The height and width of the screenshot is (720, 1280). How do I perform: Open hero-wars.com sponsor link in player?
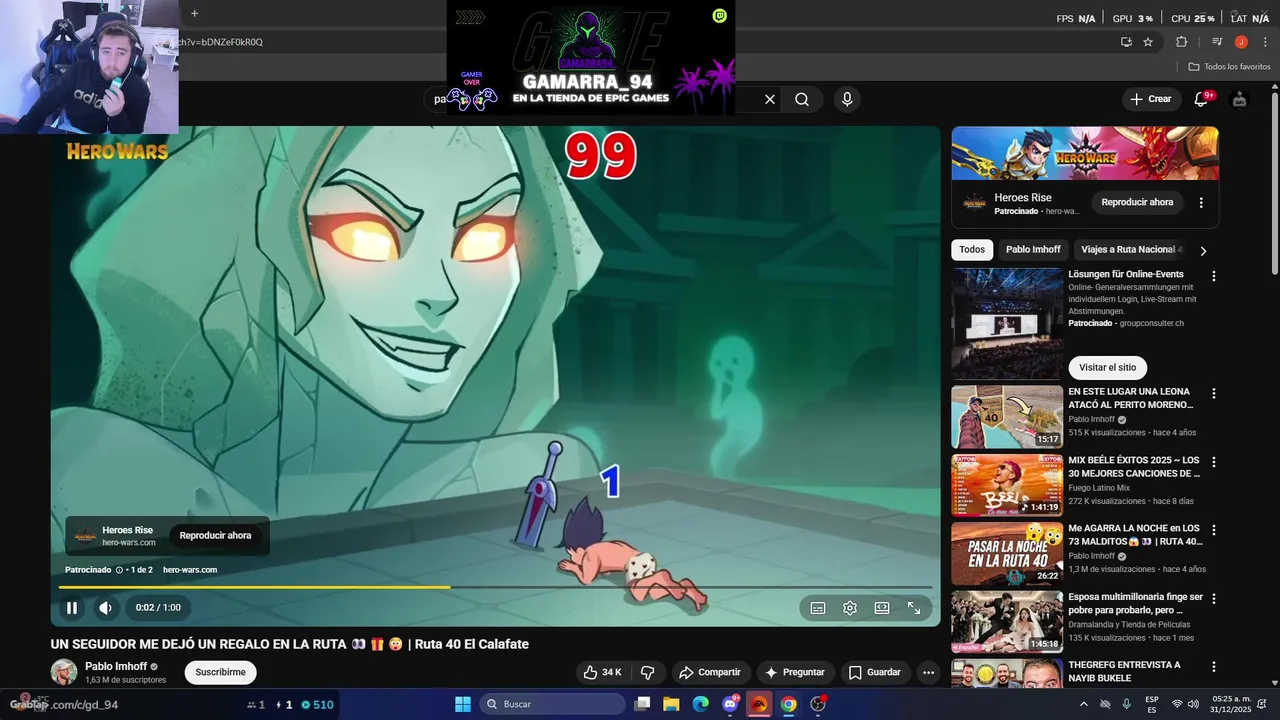(190, 570)
